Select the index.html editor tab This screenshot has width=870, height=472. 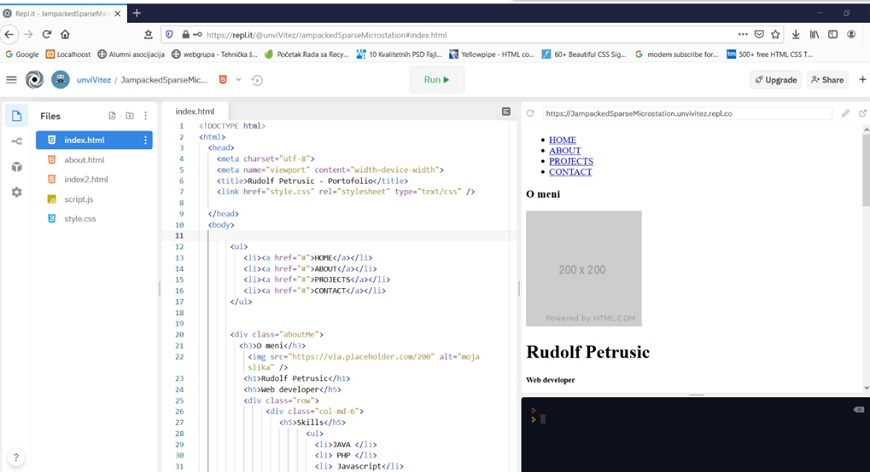click(195, 111)
